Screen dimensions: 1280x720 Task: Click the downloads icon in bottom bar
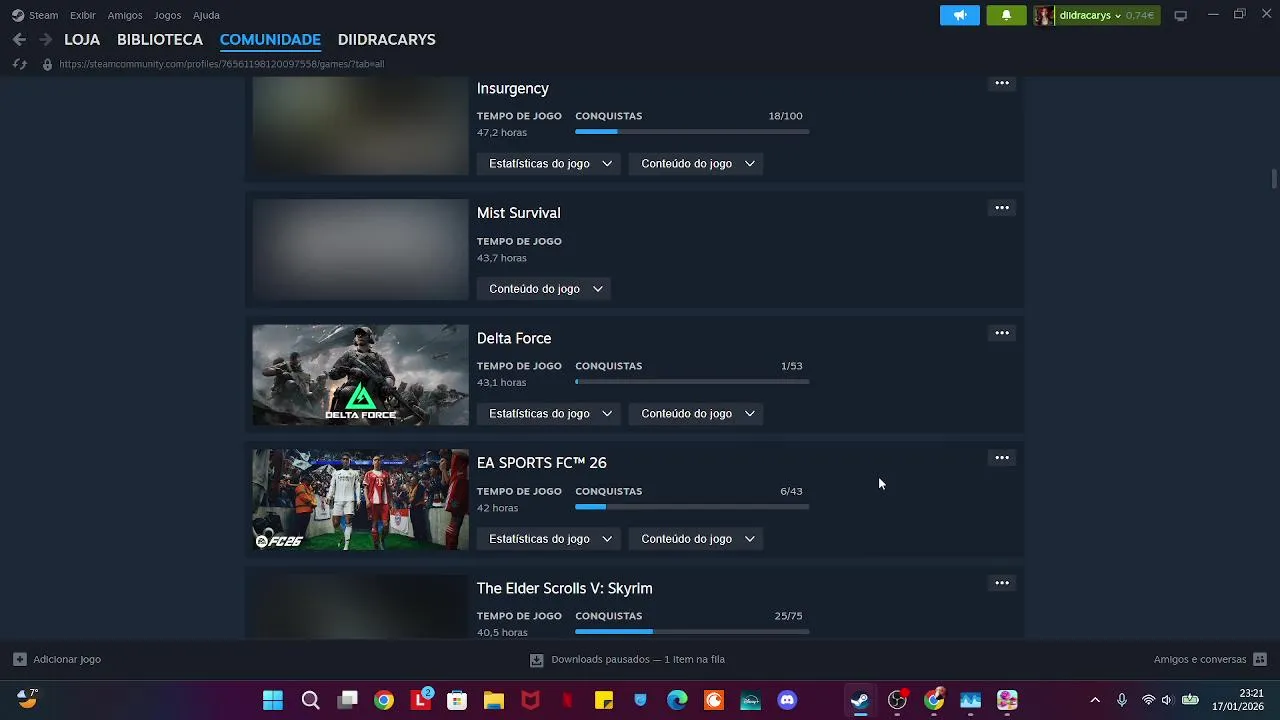click(536, 660)
